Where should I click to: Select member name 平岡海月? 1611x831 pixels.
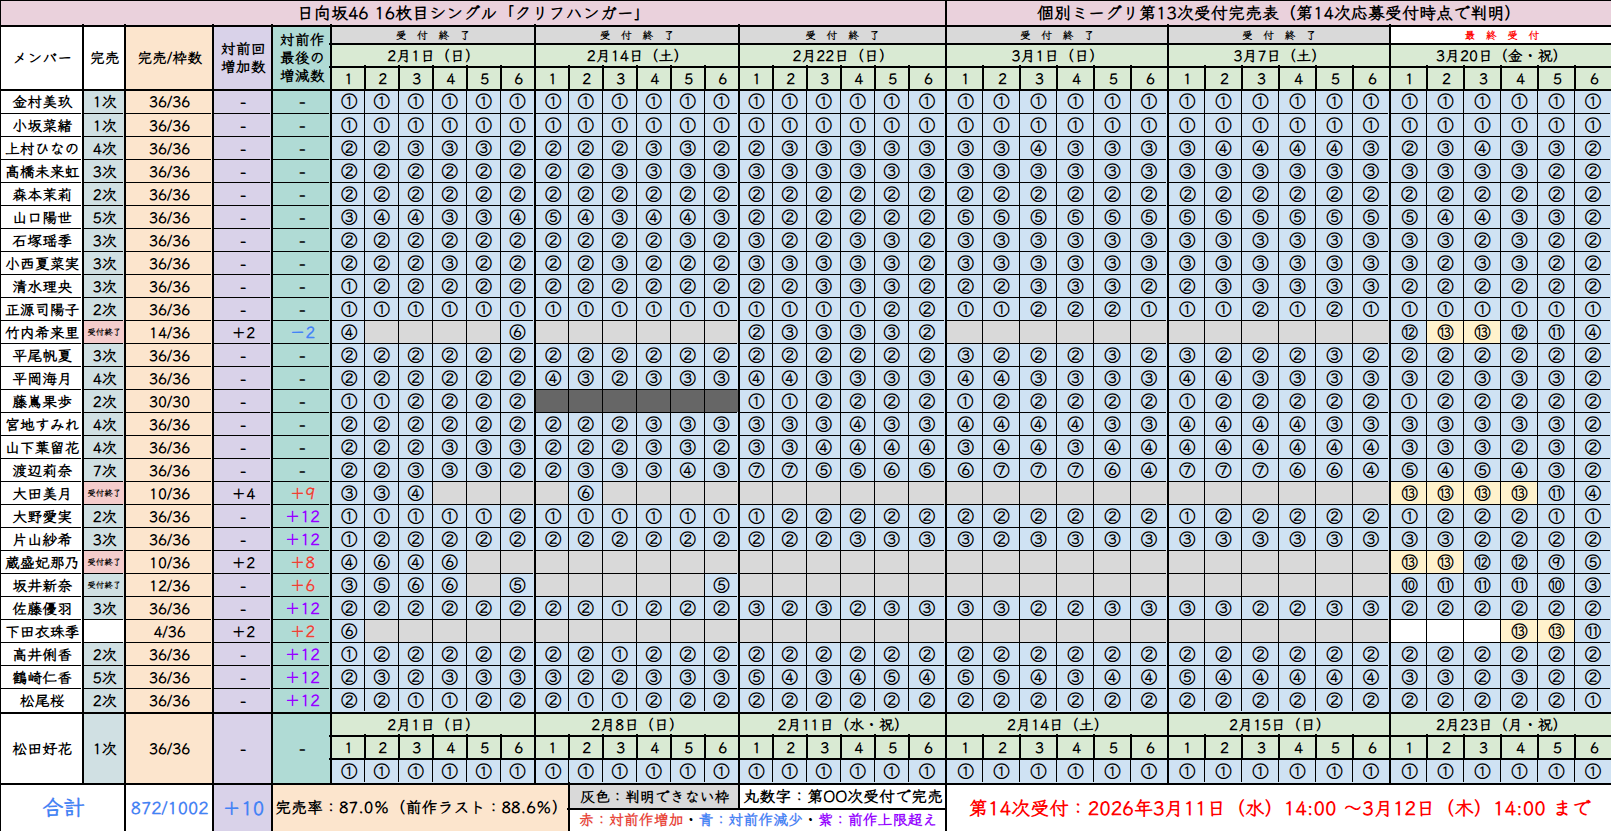(42, 379)
